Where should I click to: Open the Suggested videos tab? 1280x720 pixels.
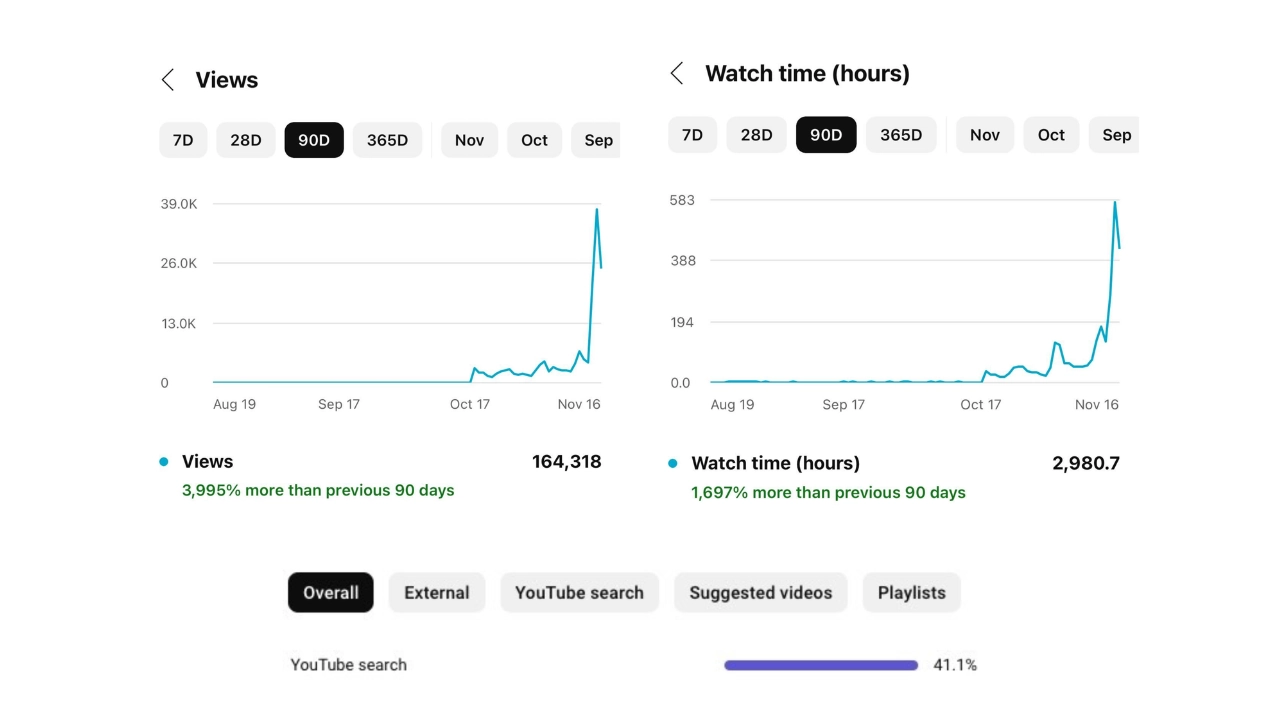(x=760, y=592)
